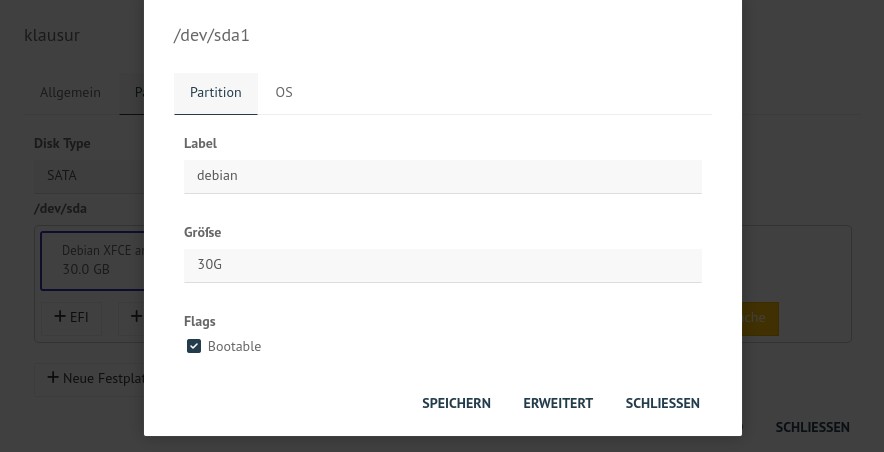This screenshot has width=884, height=452.
Task: Add a disk with Neue Festplatte button
Action: (x=89, y=378)
